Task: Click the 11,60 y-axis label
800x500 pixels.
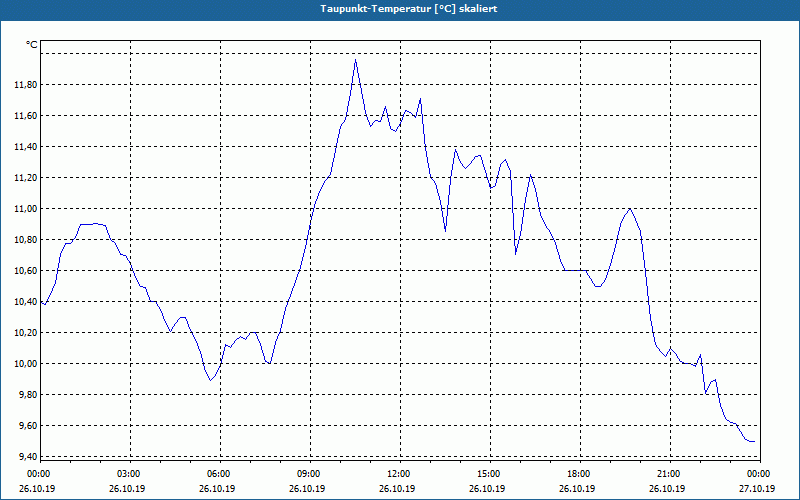Action: pyautogui.click(x=26, y=116)
